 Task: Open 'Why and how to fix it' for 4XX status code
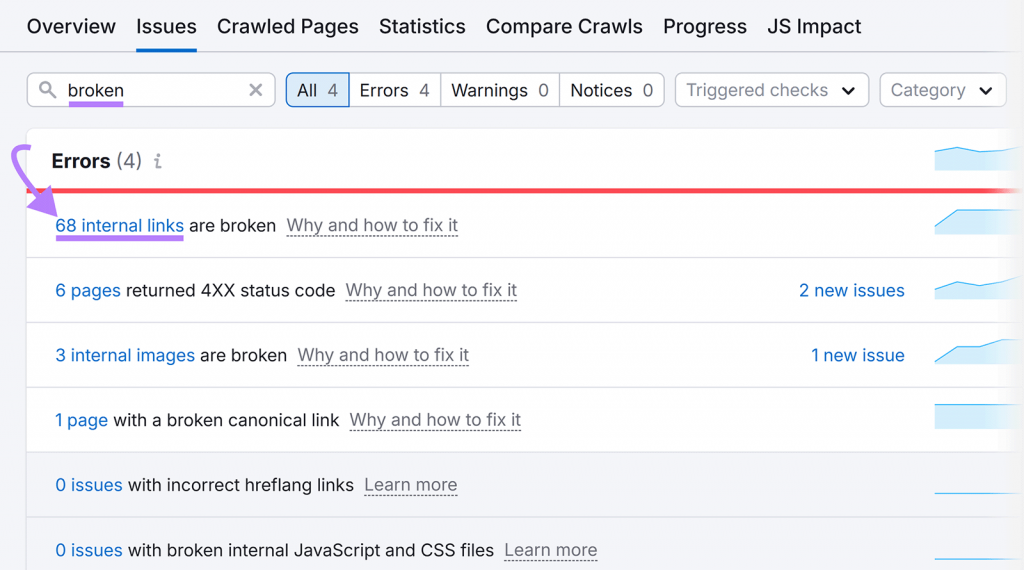[431, 290]
